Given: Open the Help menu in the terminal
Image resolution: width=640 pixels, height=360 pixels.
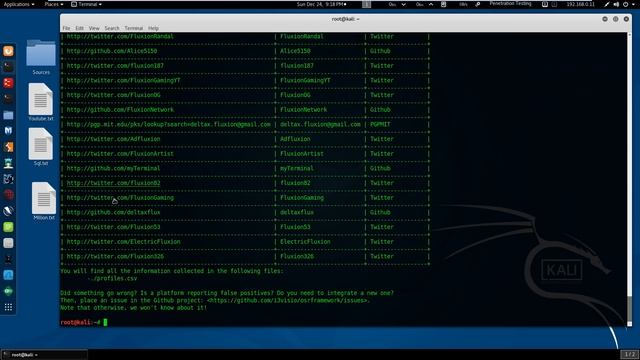Looking at the screenshot, I should click(x=153, y=28).
